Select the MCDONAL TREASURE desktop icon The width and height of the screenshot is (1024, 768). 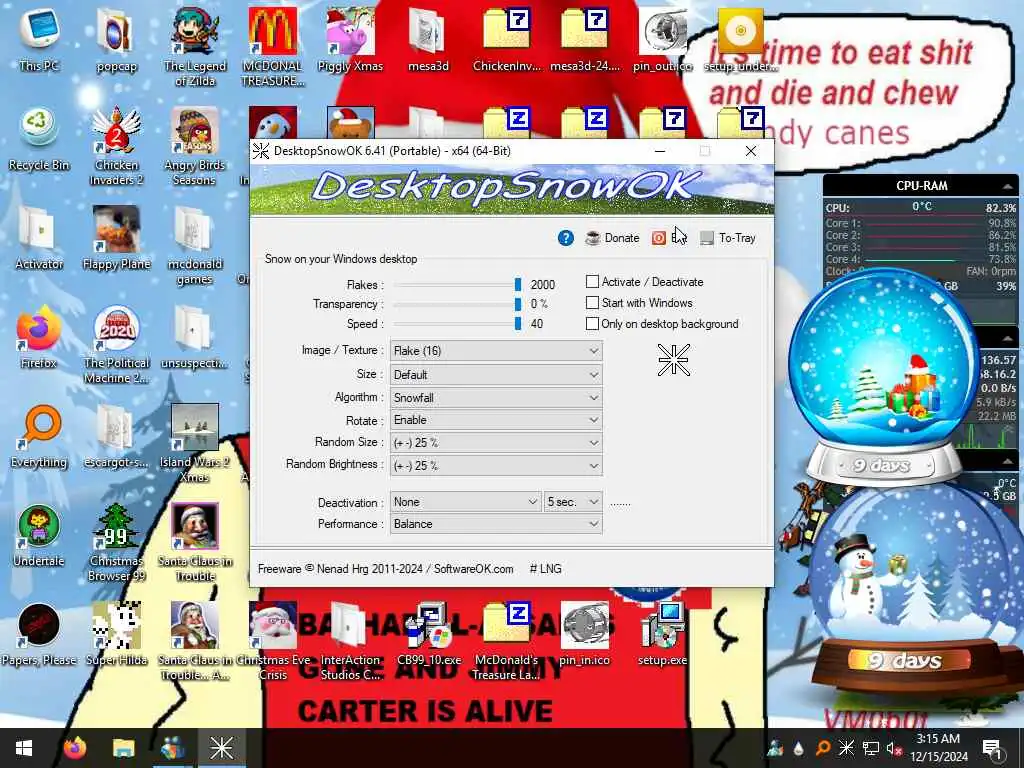coord(273,47)
